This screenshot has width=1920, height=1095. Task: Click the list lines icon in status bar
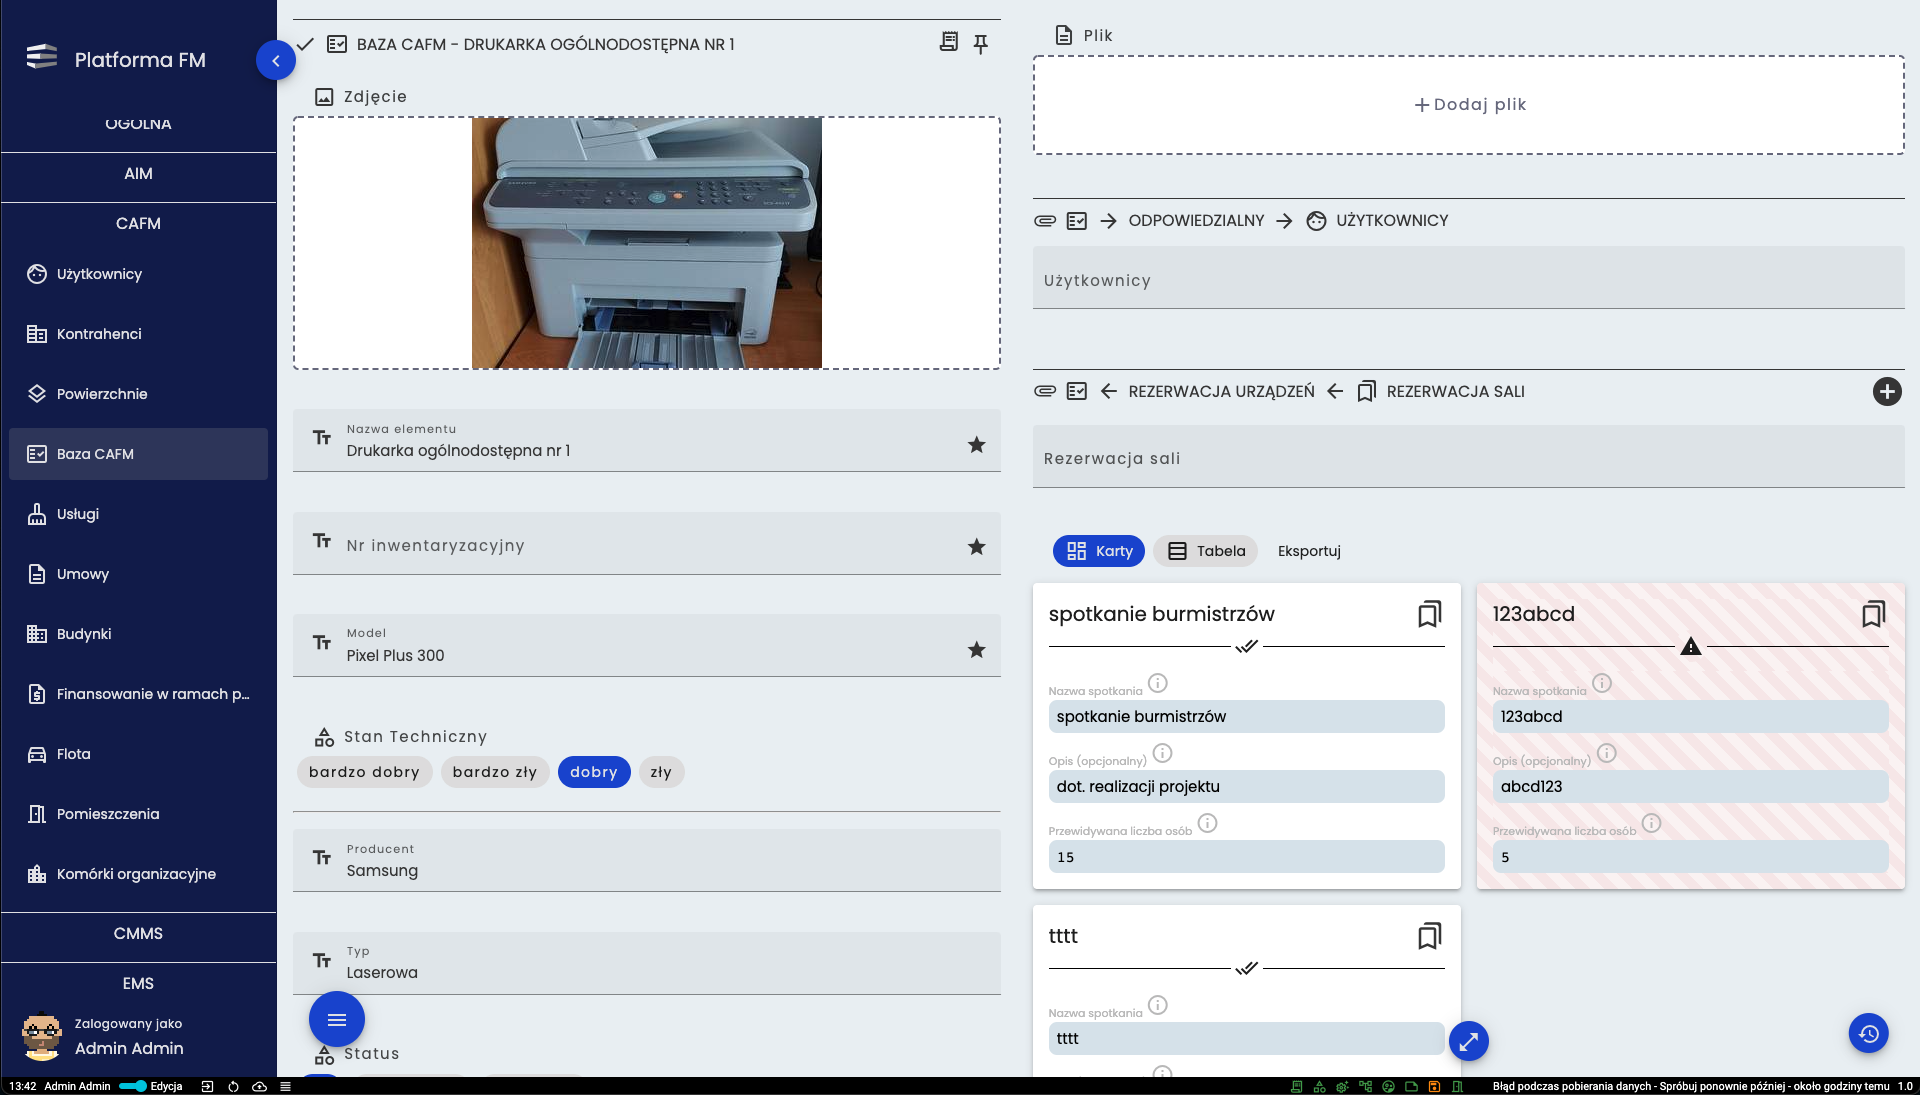tap(285, 1086)
